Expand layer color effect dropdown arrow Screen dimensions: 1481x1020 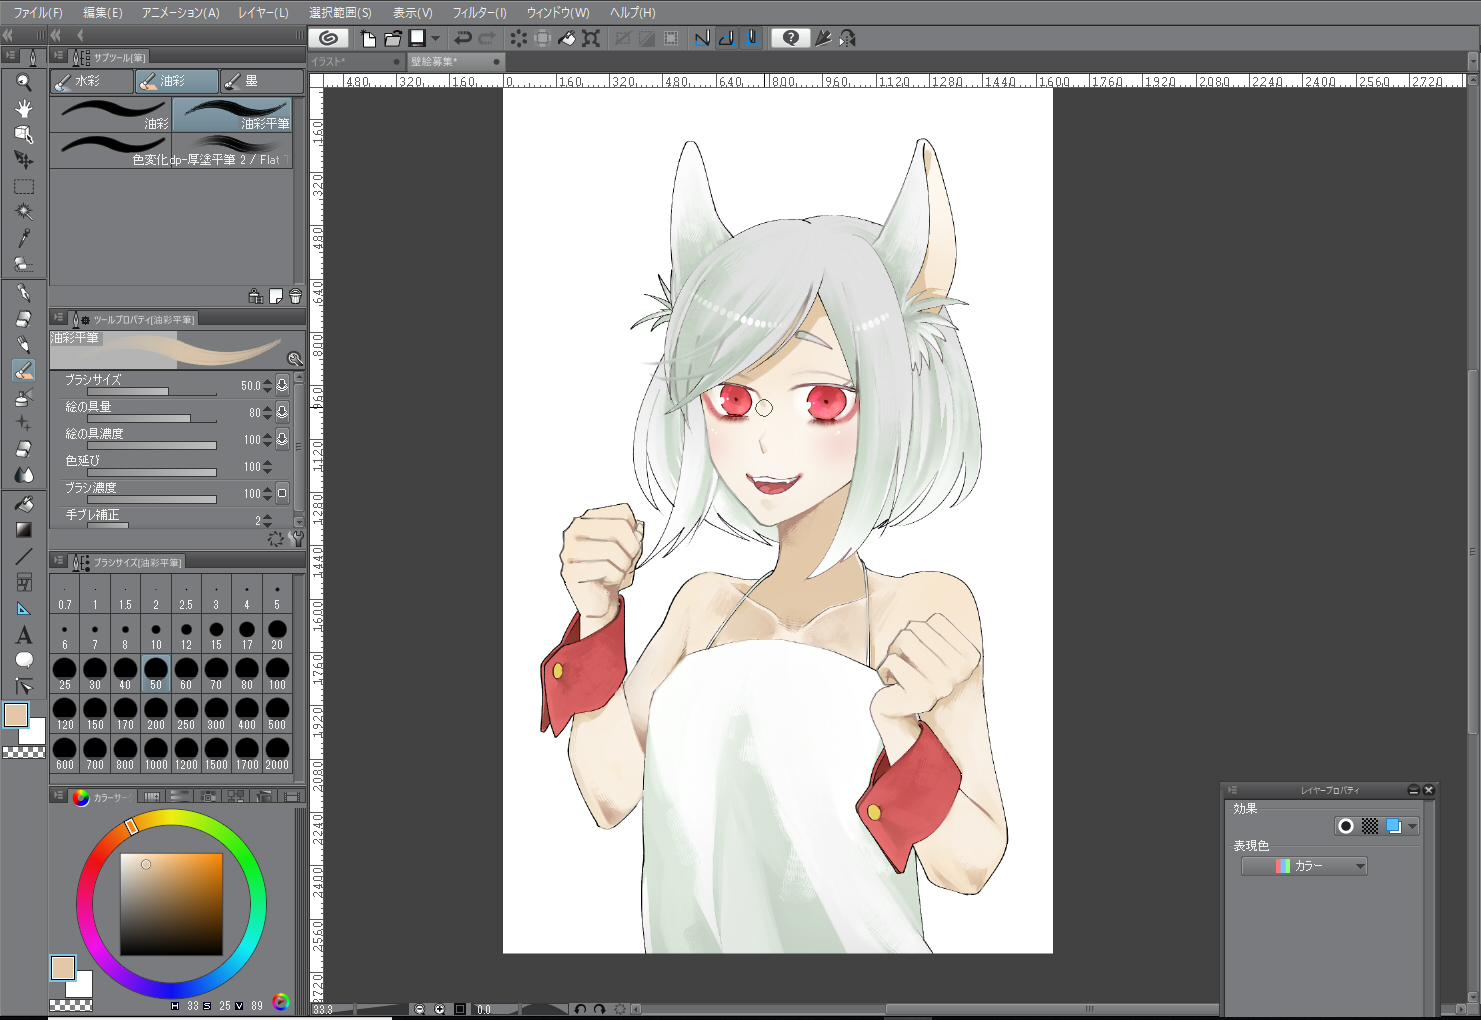pyautogui.click(x=1412, y=826)
